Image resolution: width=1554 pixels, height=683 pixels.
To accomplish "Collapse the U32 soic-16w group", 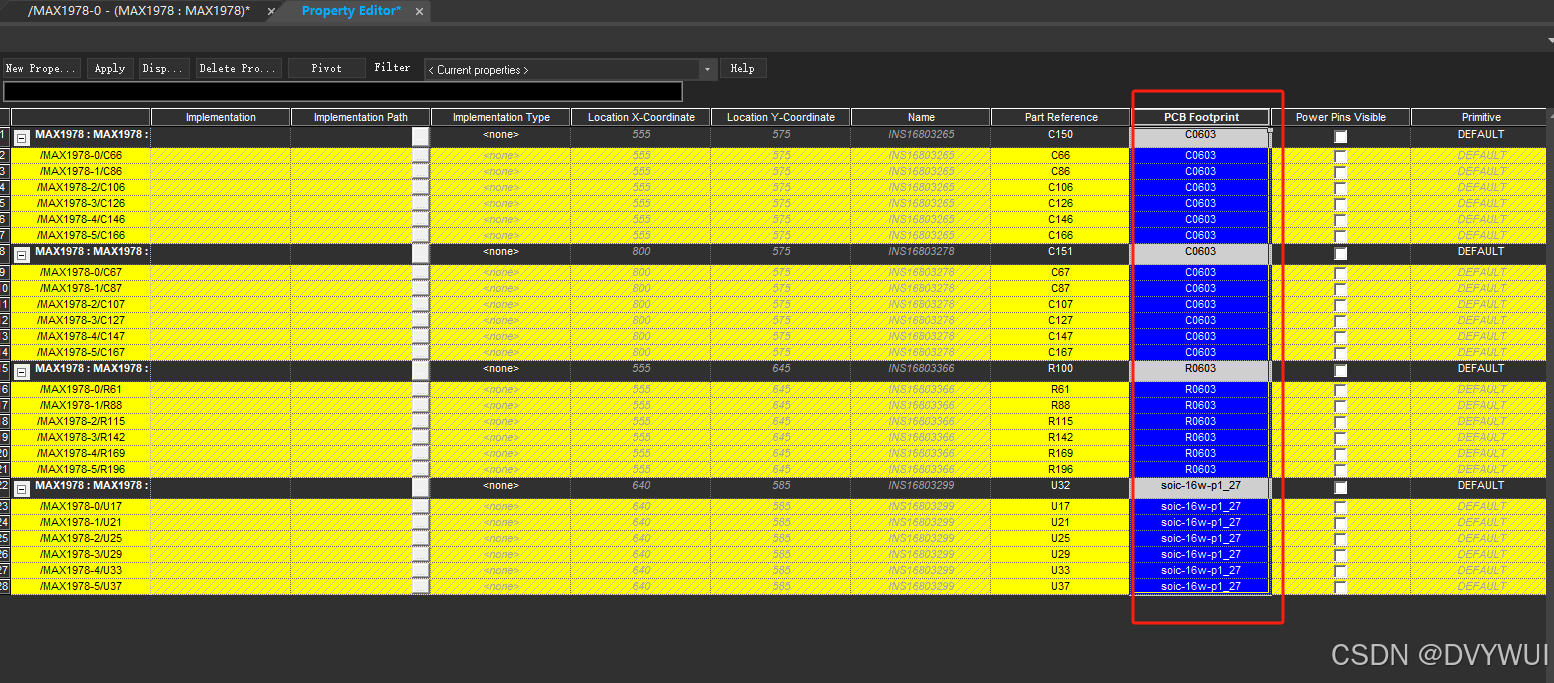I will pos(21,487).
